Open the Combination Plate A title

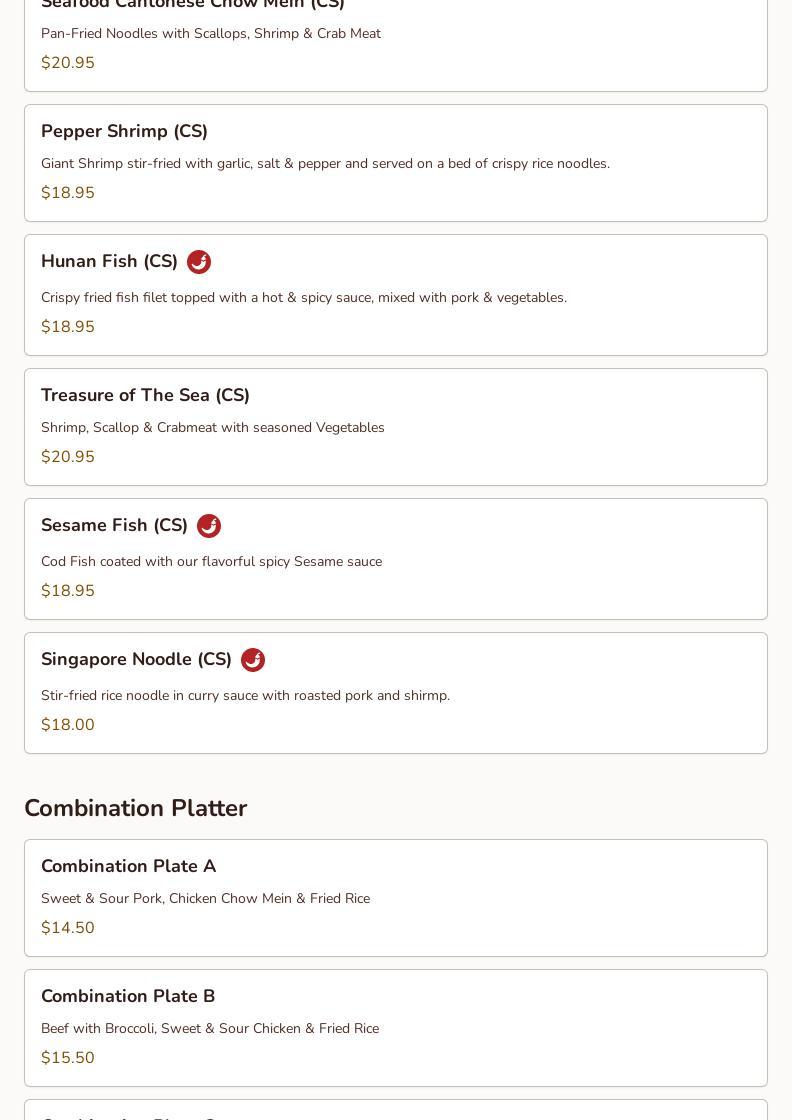pyautogui.click(x=128, y=866)
